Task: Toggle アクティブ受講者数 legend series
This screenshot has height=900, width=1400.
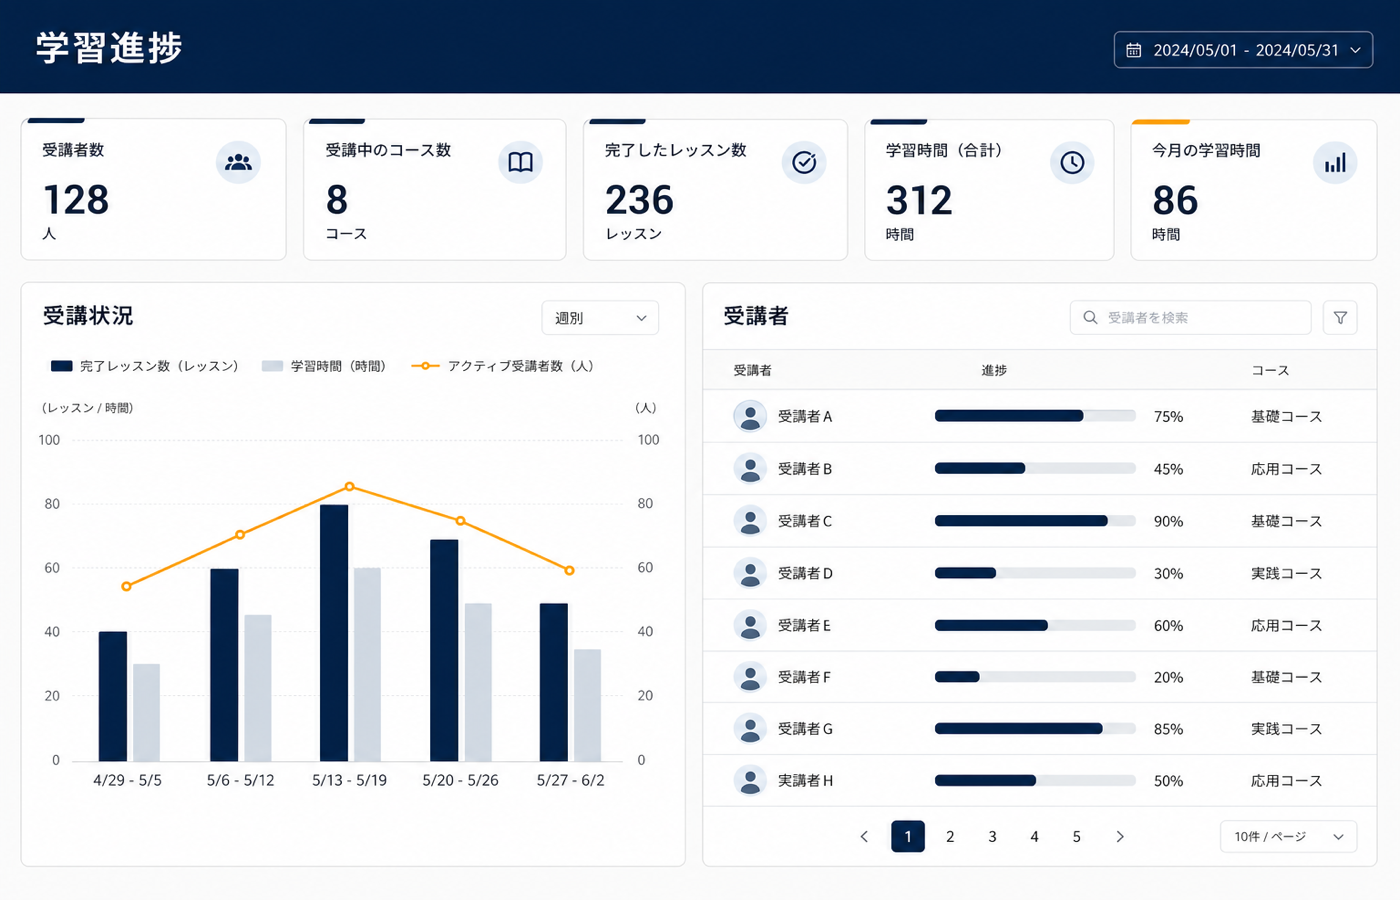Action: [503, 366]
